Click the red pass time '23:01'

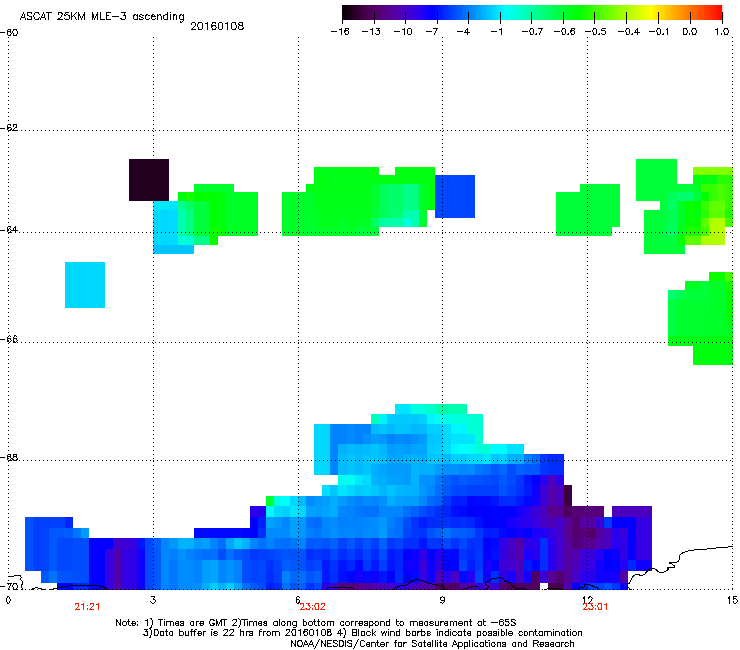tap(595, 607)
